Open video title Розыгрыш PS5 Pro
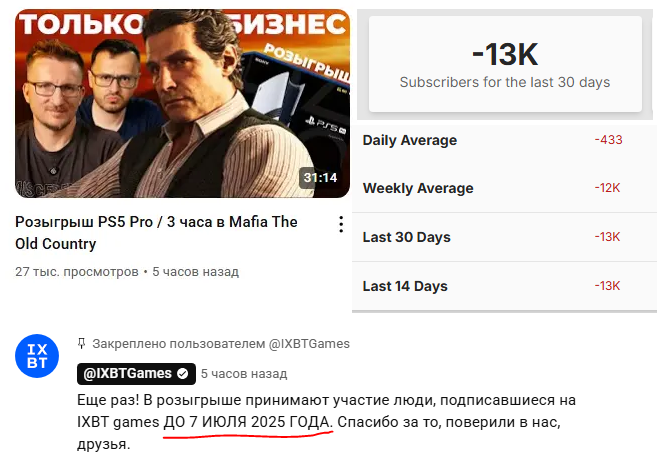The height and width of the screenshot is (472, 657). pos(156,233)
